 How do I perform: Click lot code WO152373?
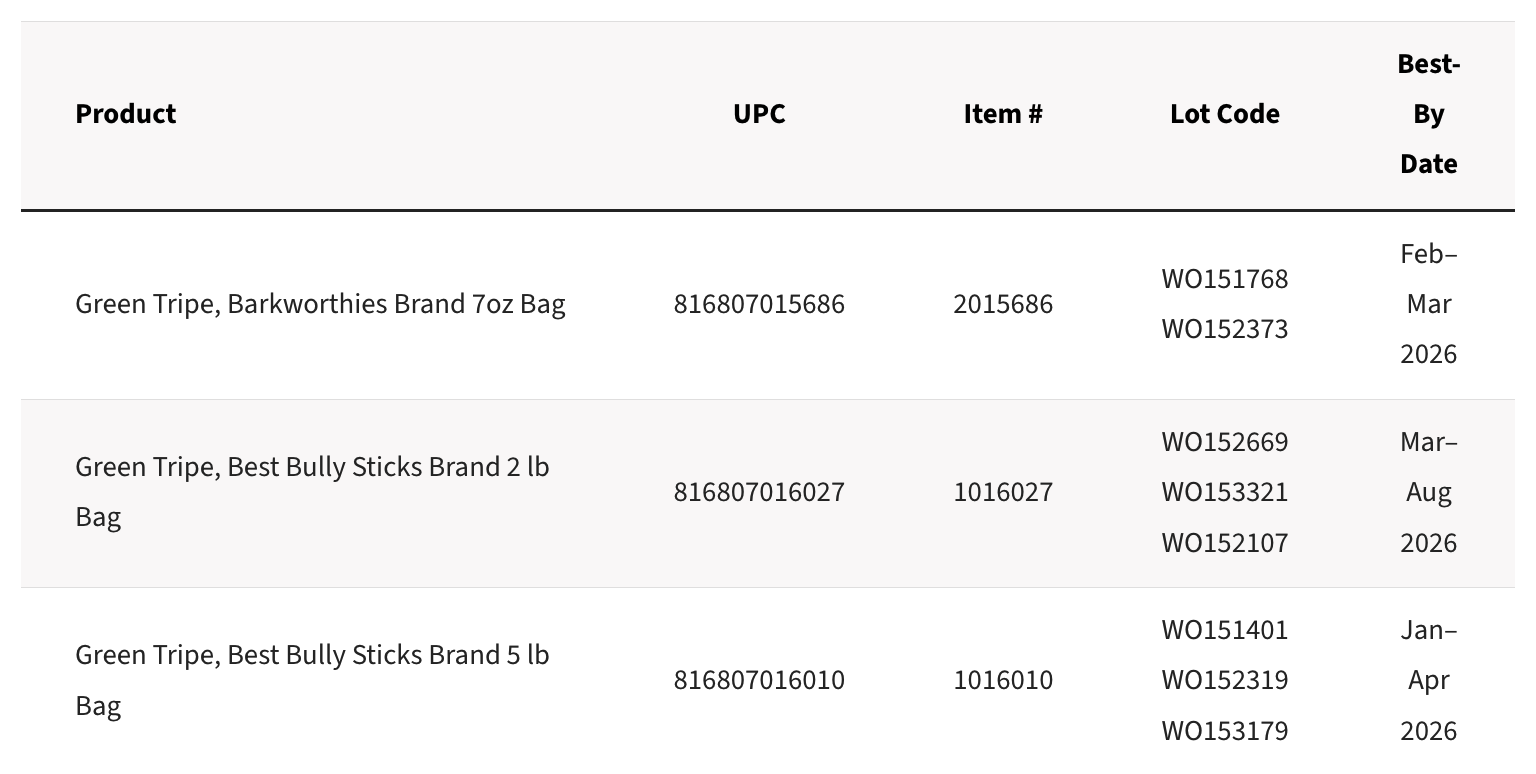(1225, 329)
